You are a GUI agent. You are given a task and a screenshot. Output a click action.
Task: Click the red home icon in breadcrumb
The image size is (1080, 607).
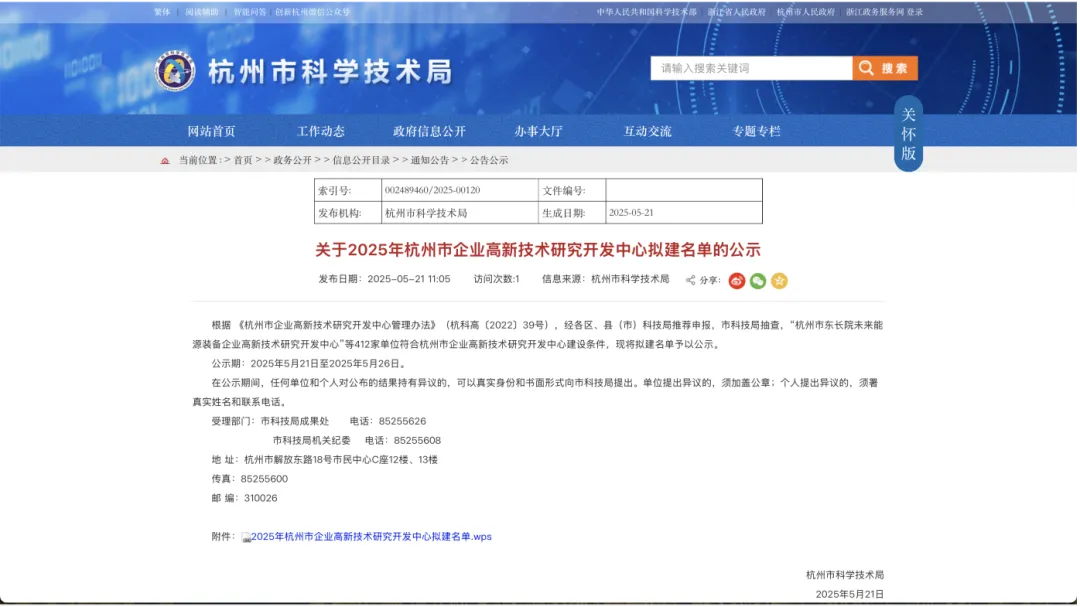[165, 161]
